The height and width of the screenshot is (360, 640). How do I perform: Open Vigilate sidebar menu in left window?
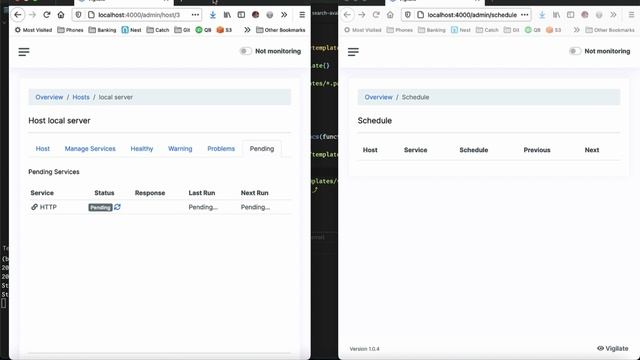(24, 52)
